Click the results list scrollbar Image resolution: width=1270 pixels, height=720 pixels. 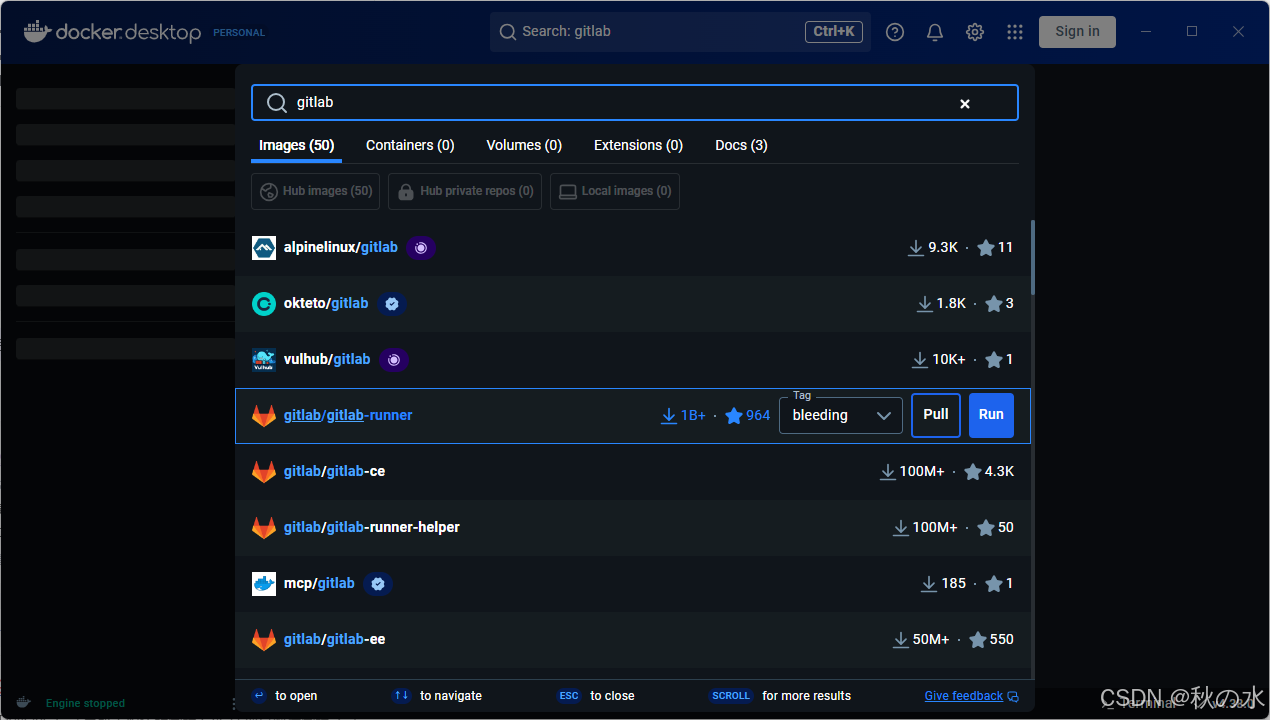[x=1032, y=258]
